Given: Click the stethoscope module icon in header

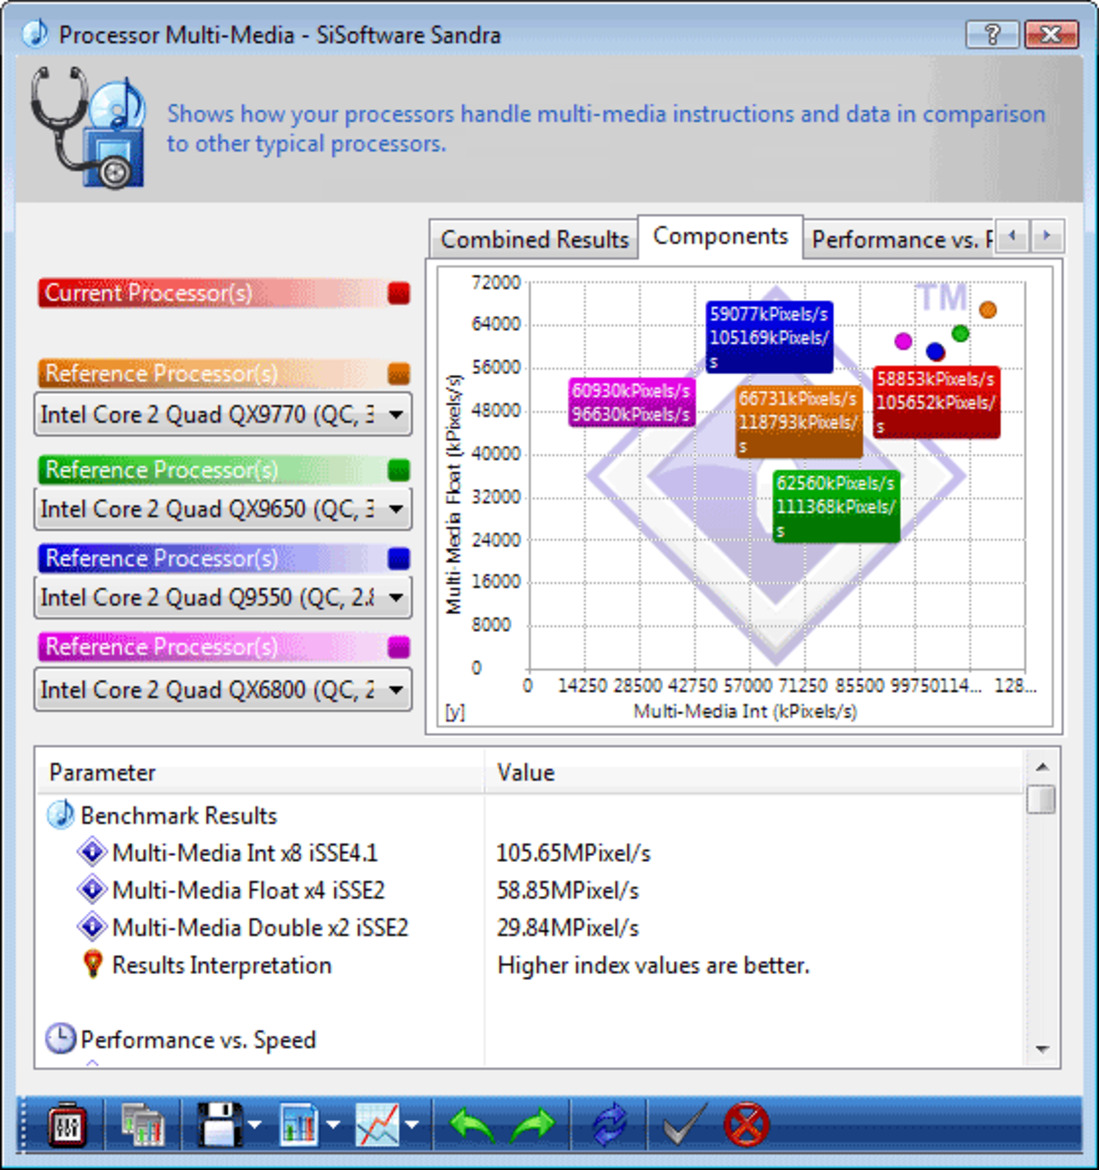Looking at the screenshot, I should pos(89,127).
